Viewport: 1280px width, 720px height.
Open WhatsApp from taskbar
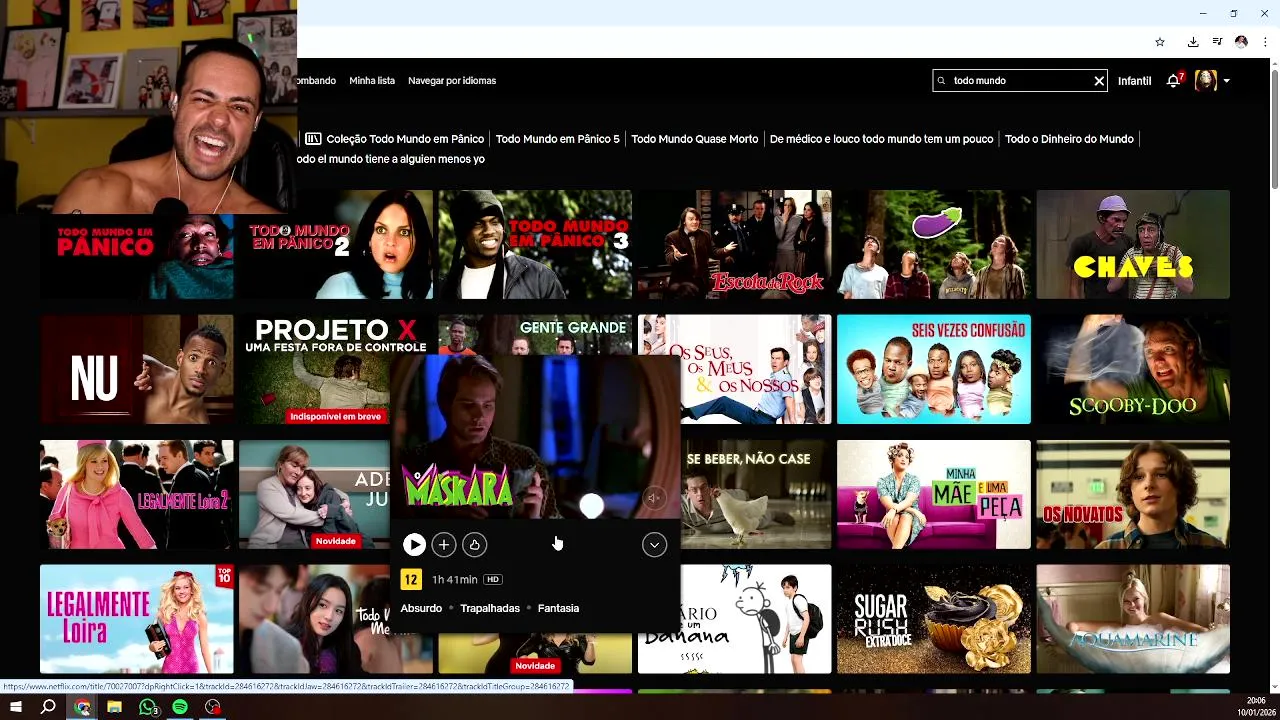148,707
